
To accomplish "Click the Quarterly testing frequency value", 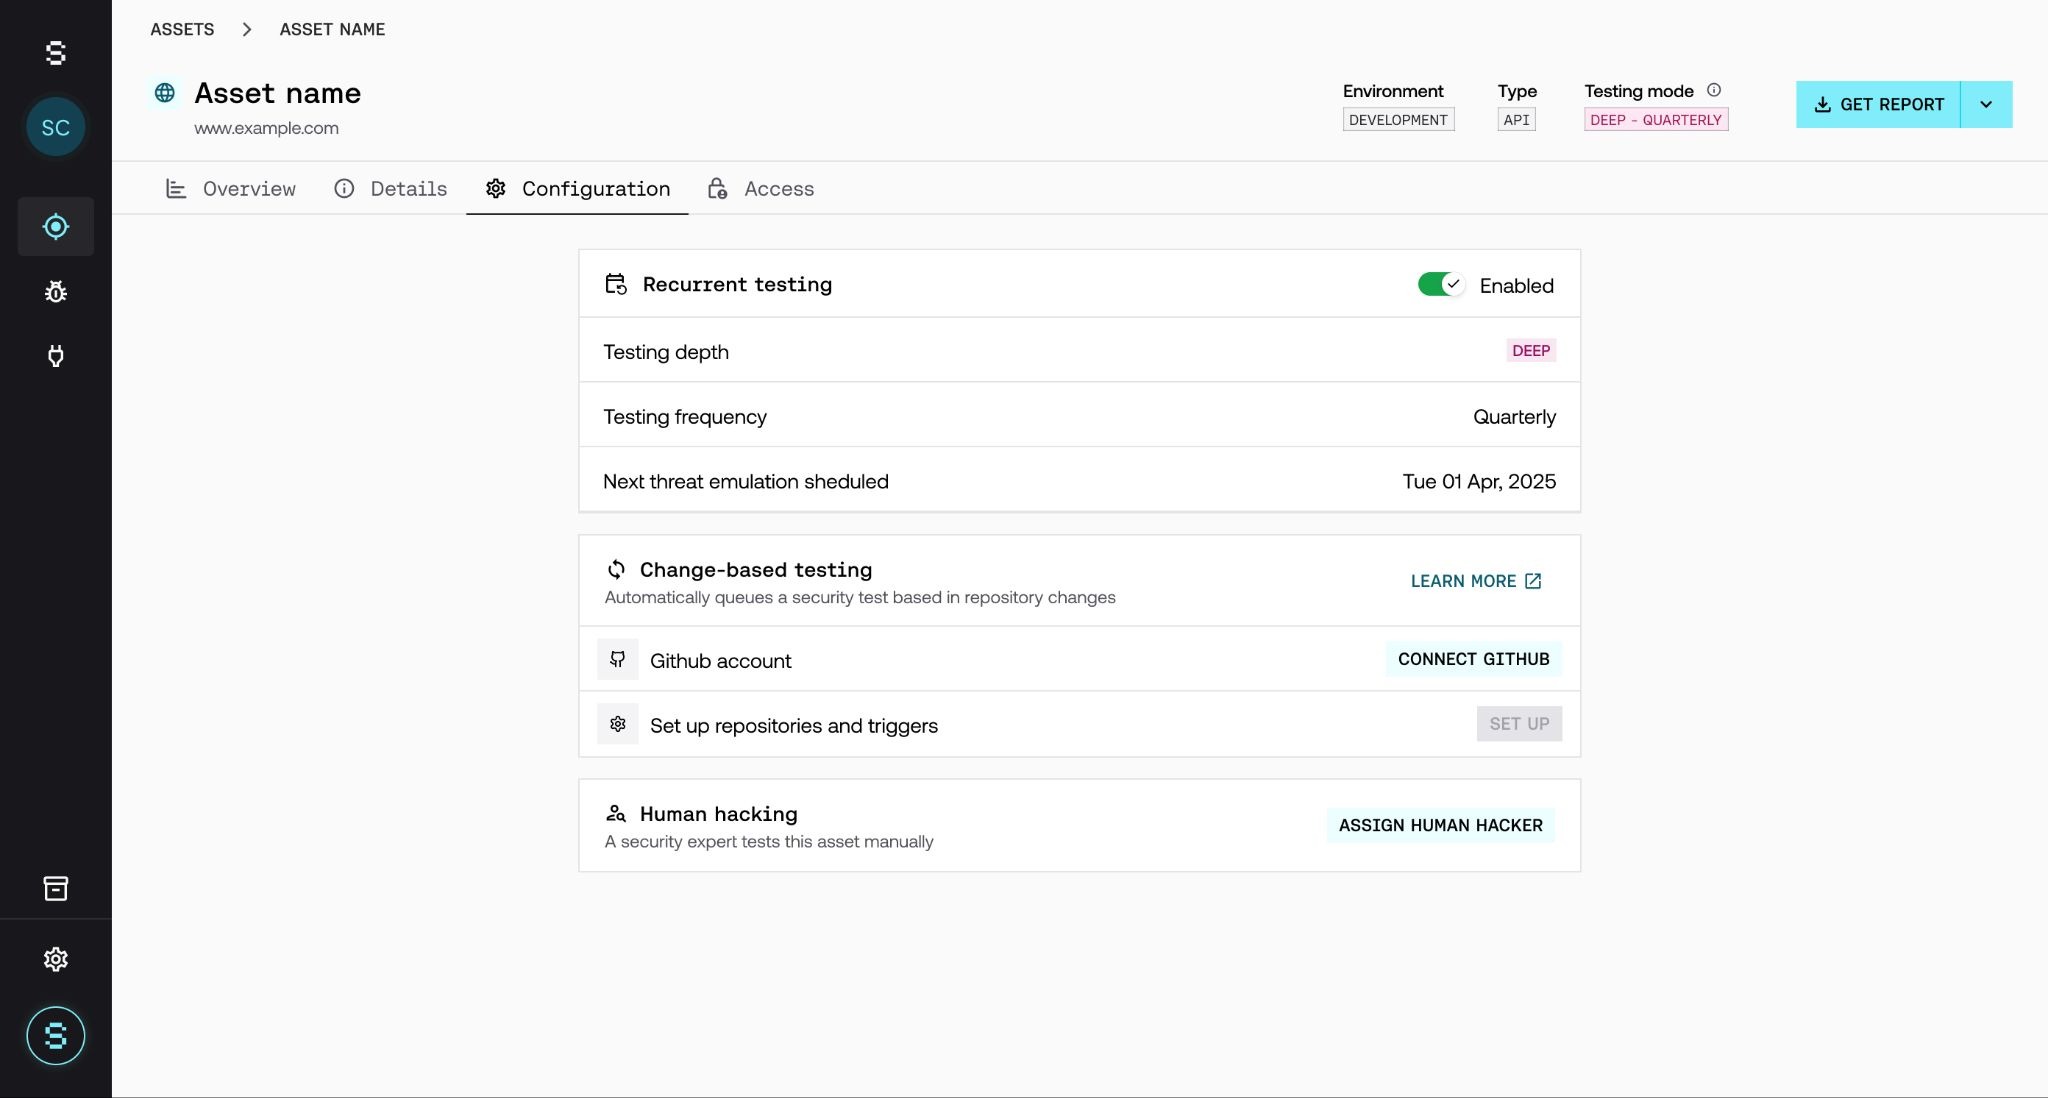I will [1514, 416].
